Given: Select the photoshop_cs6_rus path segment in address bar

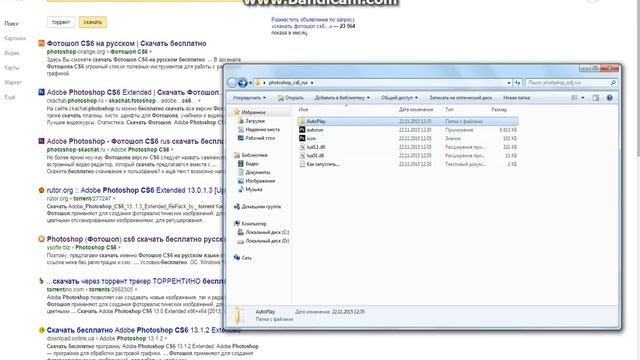Looking at the screenshot, I should tap(288, 83).
